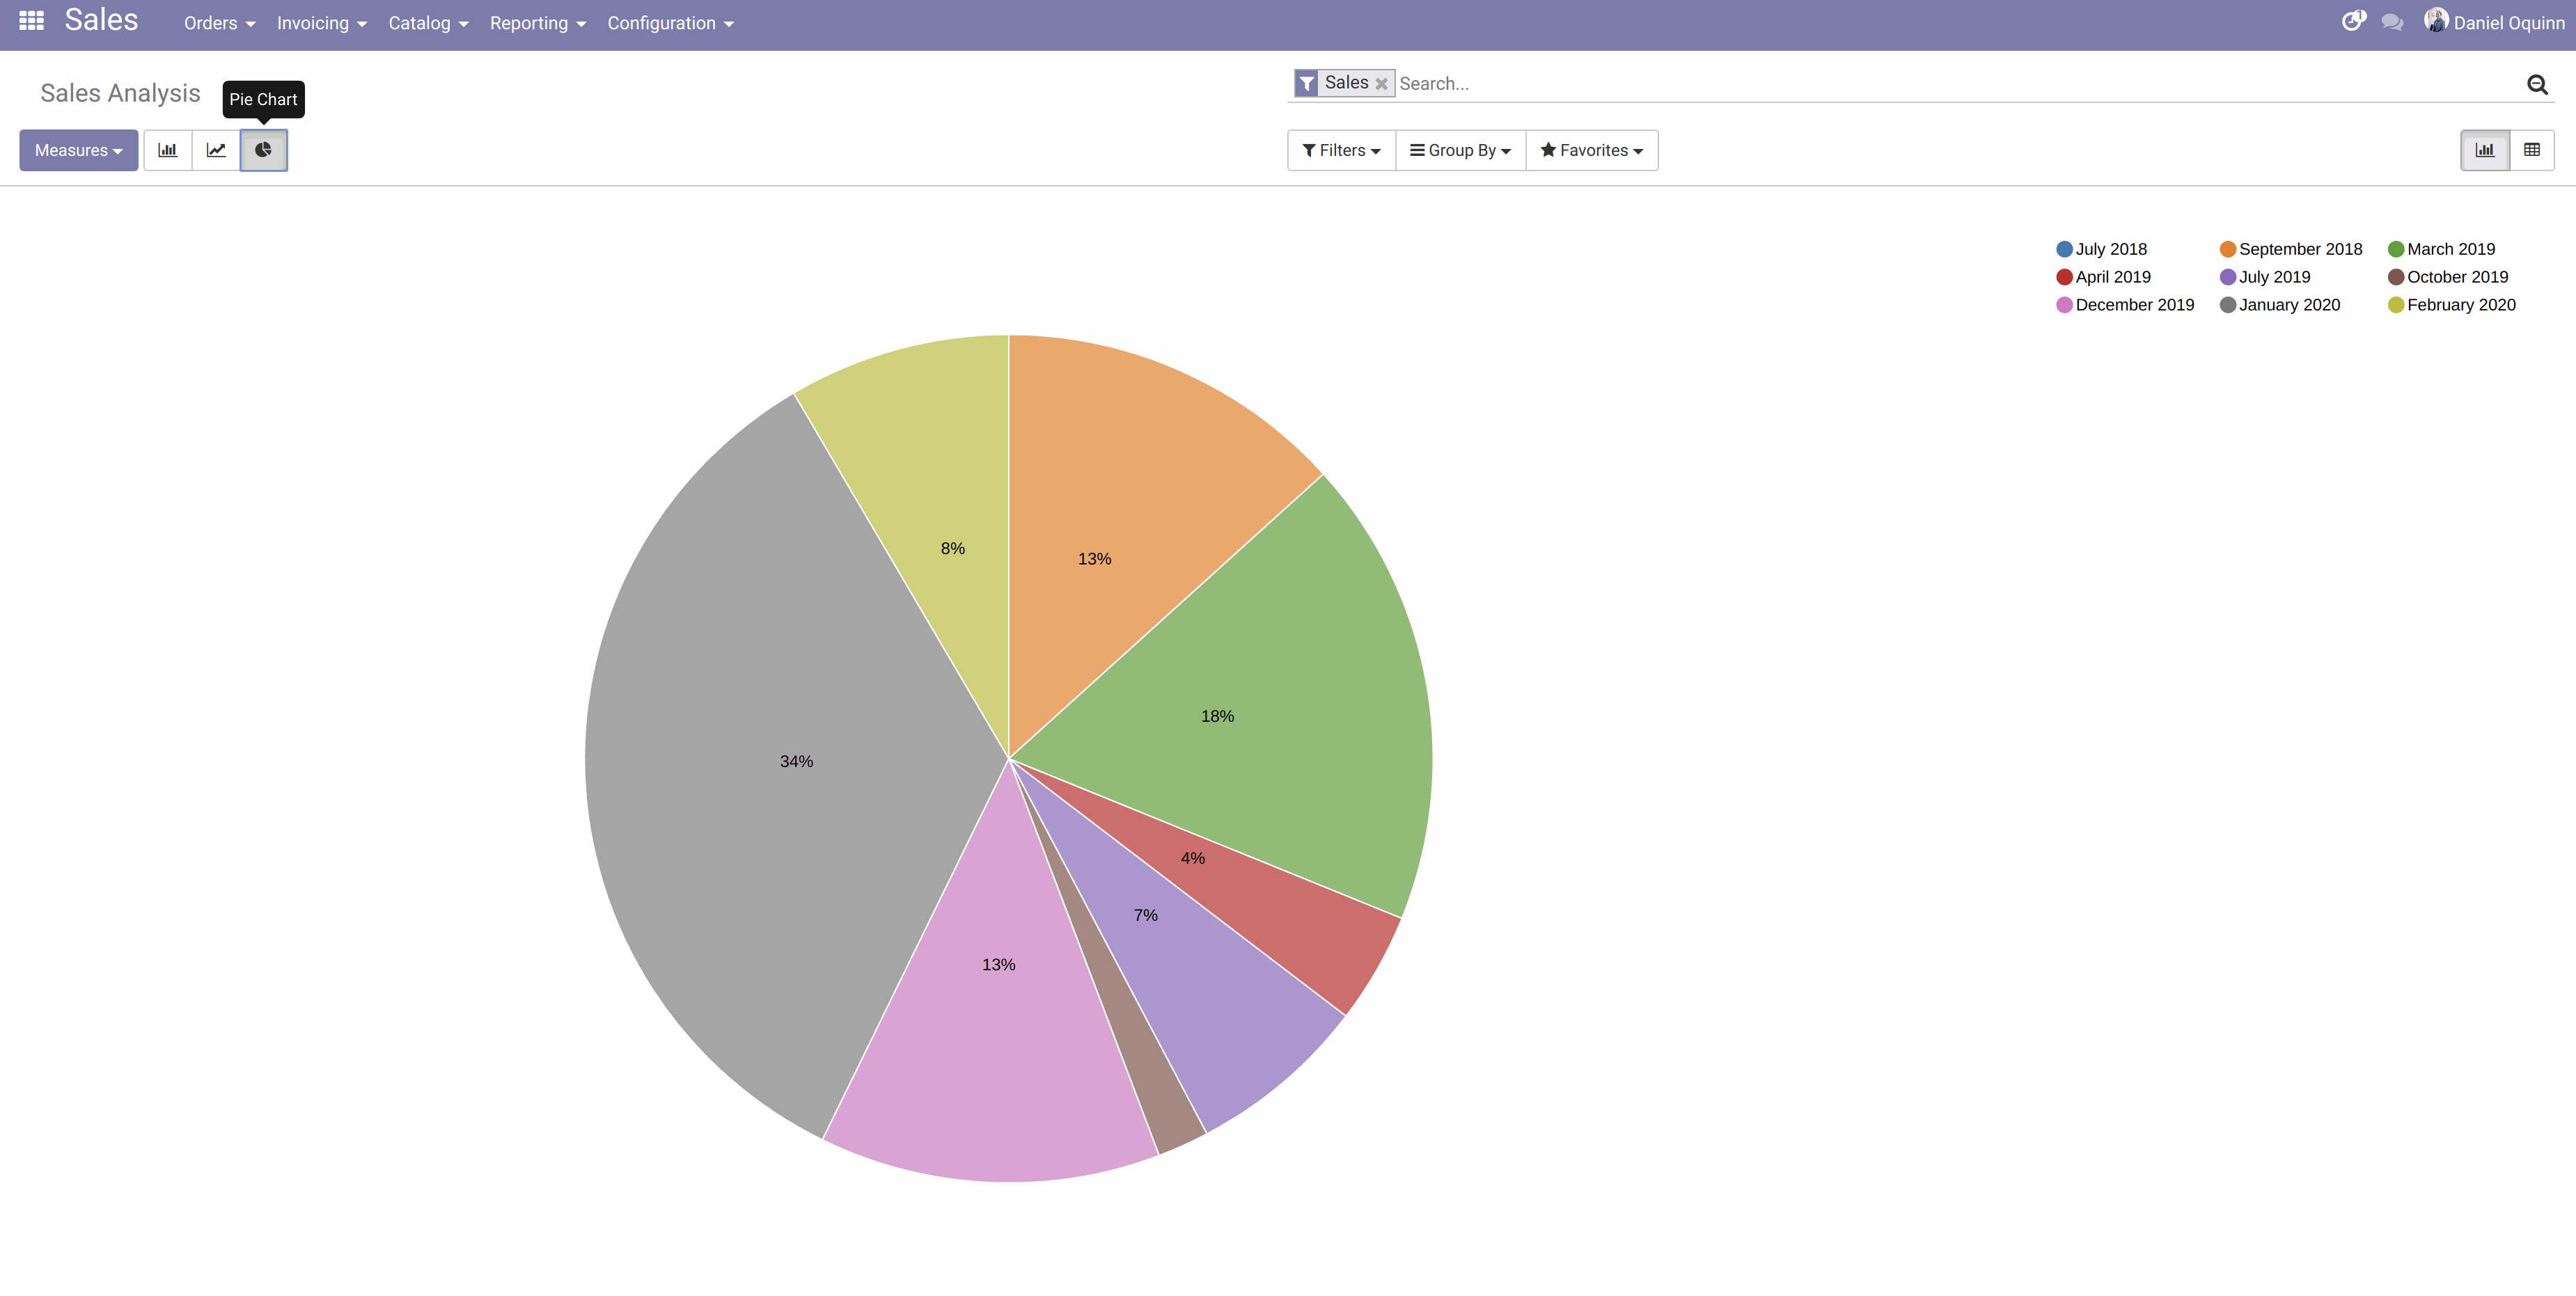2576x1296 pixels.
Task: Switch to line chart mode
Action: point(216,150)
